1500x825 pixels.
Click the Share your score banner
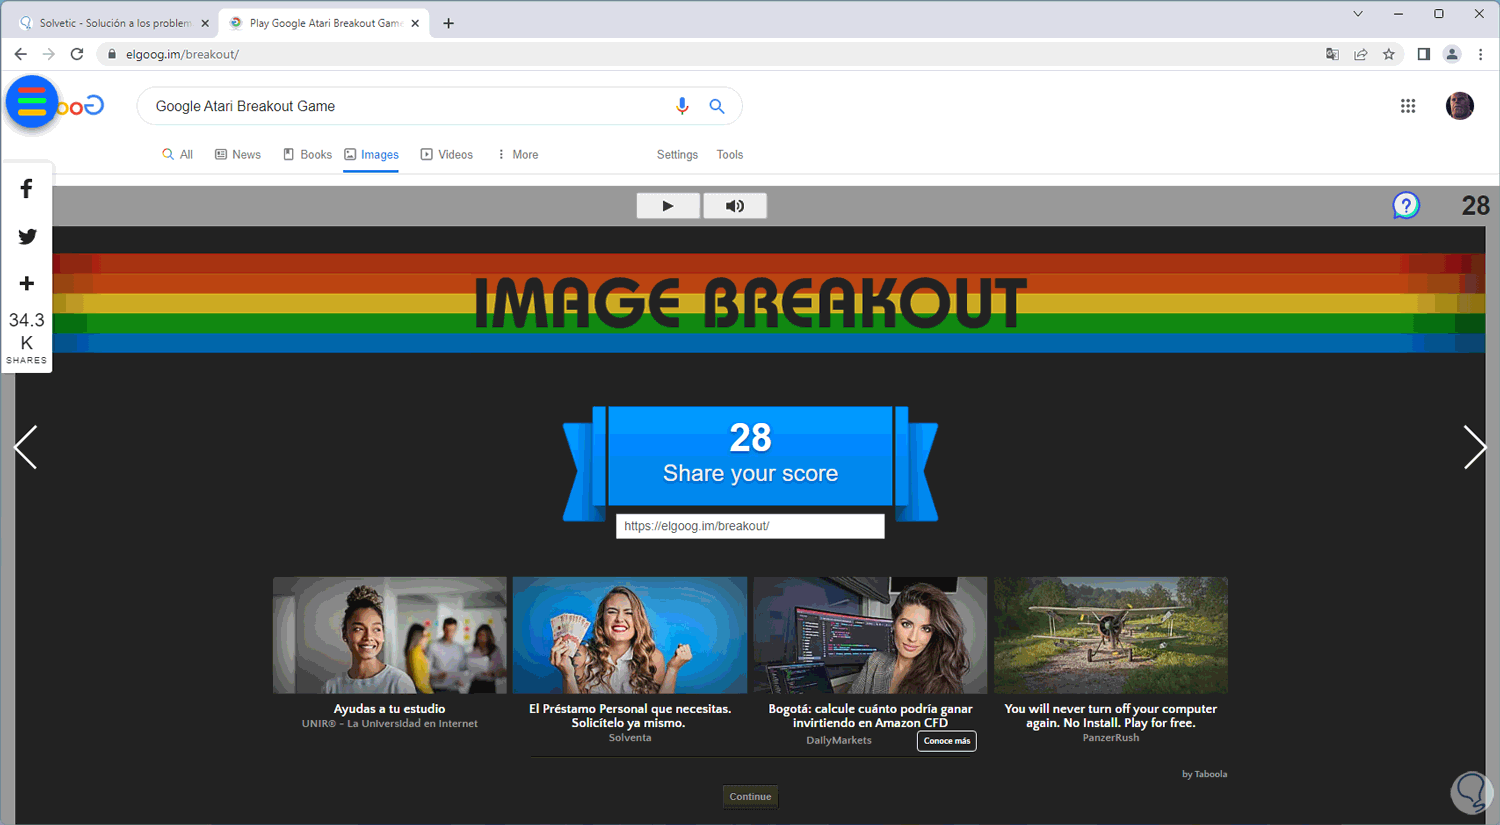750,457
